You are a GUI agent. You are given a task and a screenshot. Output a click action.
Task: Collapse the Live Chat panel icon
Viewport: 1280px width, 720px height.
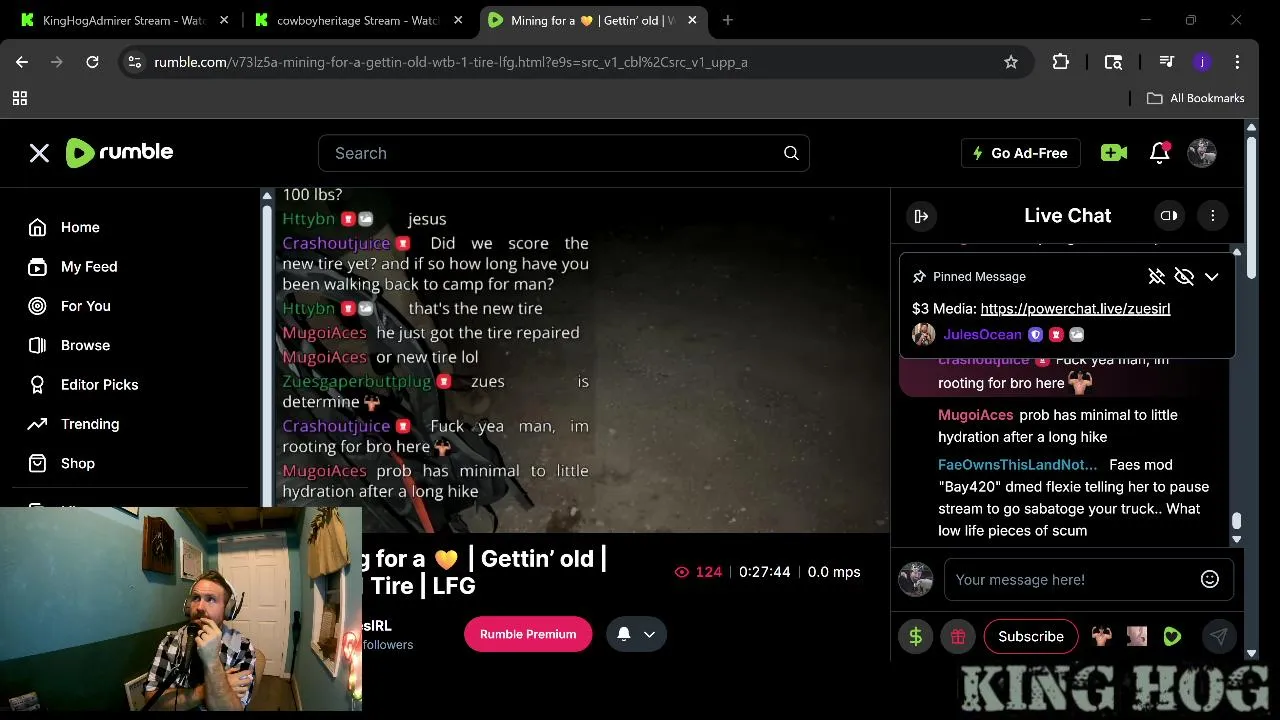point(921,215)
